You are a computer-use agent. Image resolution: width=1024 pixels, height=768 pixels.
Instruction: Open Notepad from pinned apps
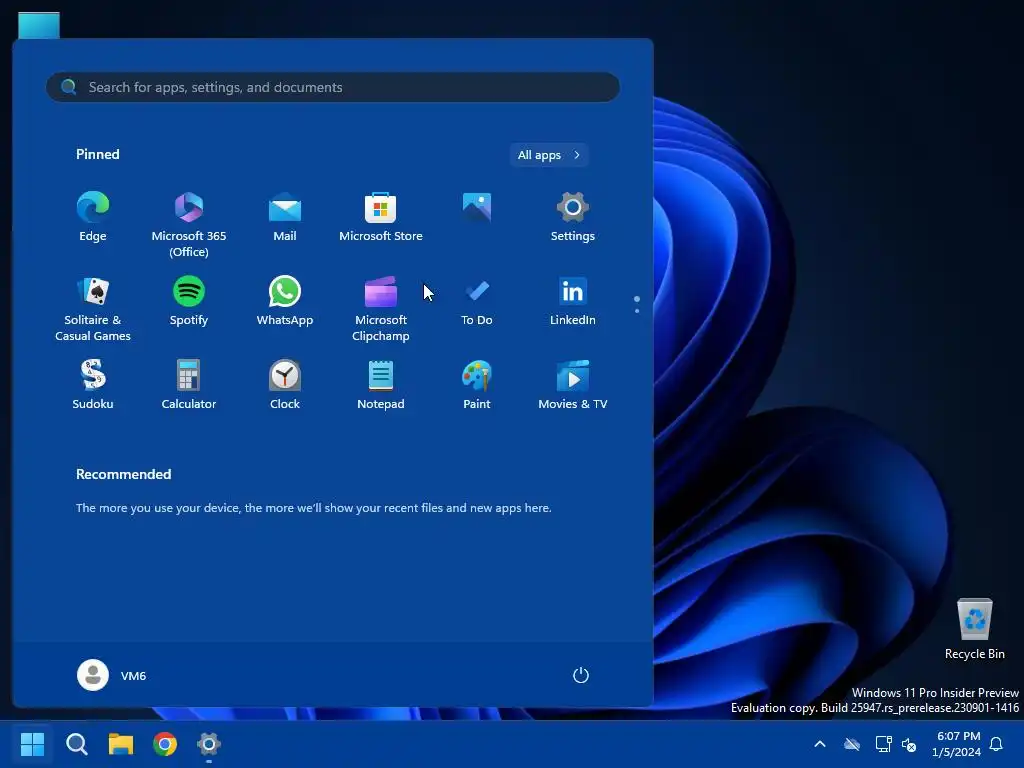[381, 385]
